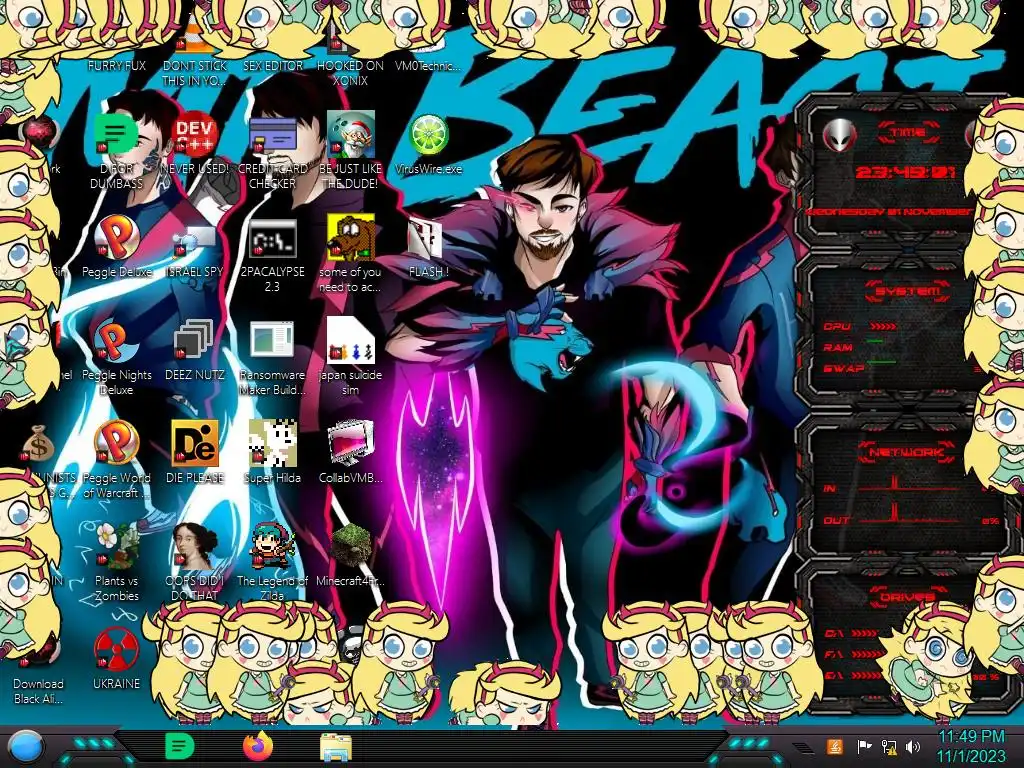Viewport: 1024px width, 768px height.
Task: Open the DIE PLEASE 'De' icon
Action: [195, 444]
